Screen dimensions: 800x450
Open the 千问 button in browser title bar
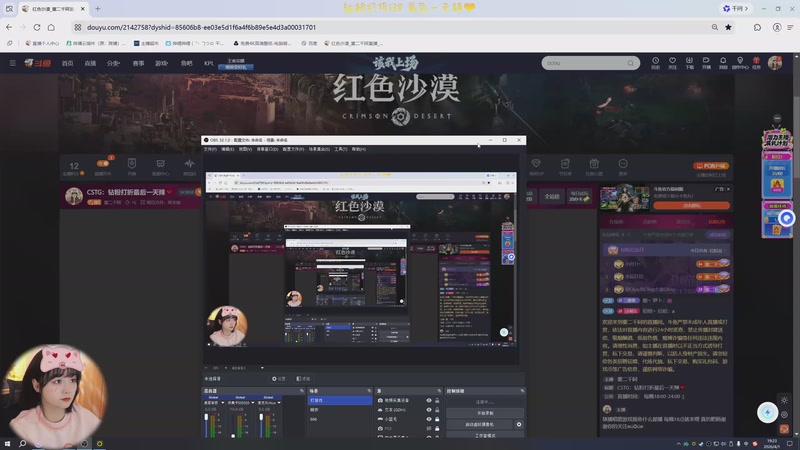[735, 8]
